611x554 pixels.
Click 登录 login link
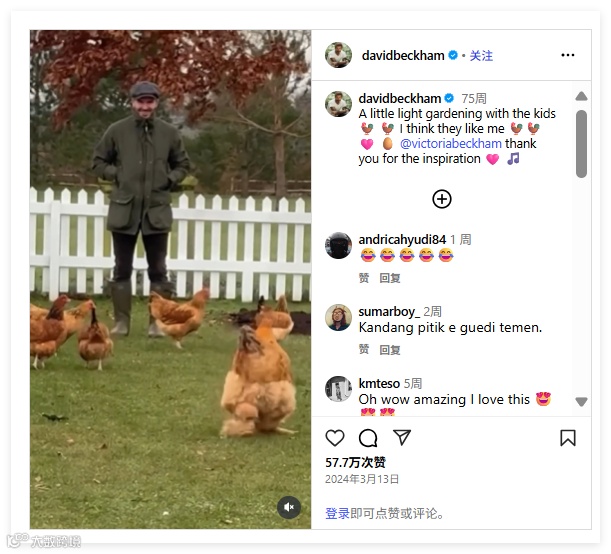pyautogui.click(x=337, y=513)
